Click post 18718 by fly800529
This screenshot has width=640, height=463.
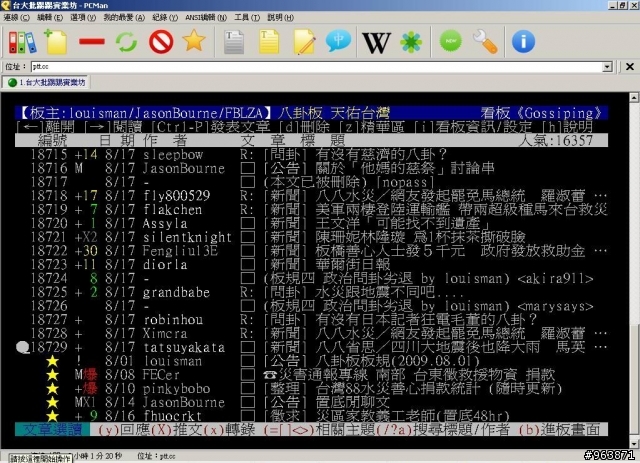[x=311, y=196]
